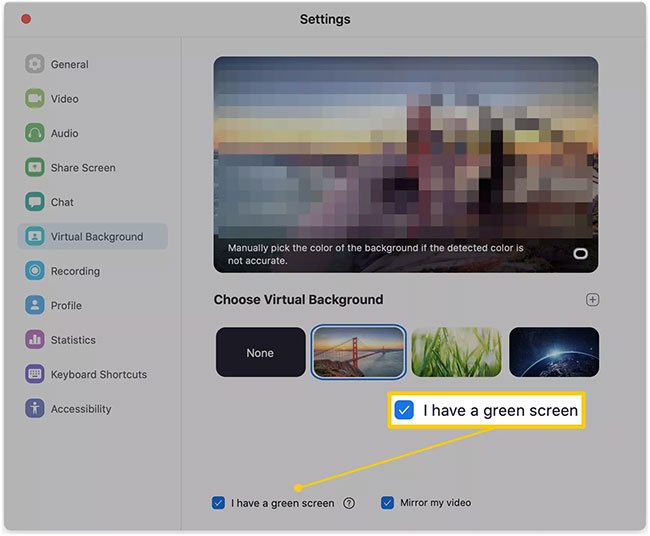The image size is (650, 536).
Task: Click the Share Screen icon
Action: (35, 168)
